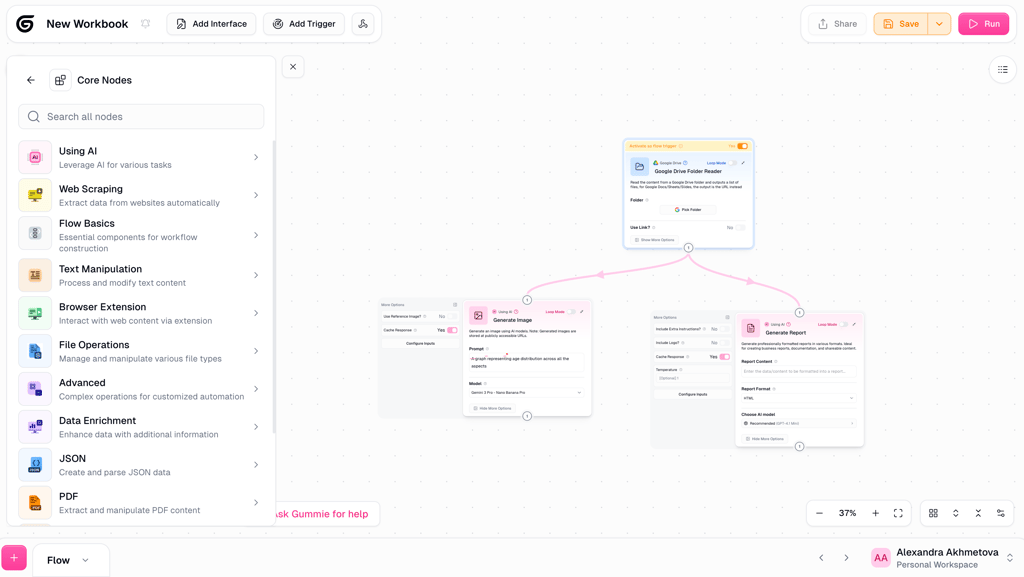This screenshot has width=1024, height=577.
Task: Expand the Web Scraping chevron
Action: [256, 195]
